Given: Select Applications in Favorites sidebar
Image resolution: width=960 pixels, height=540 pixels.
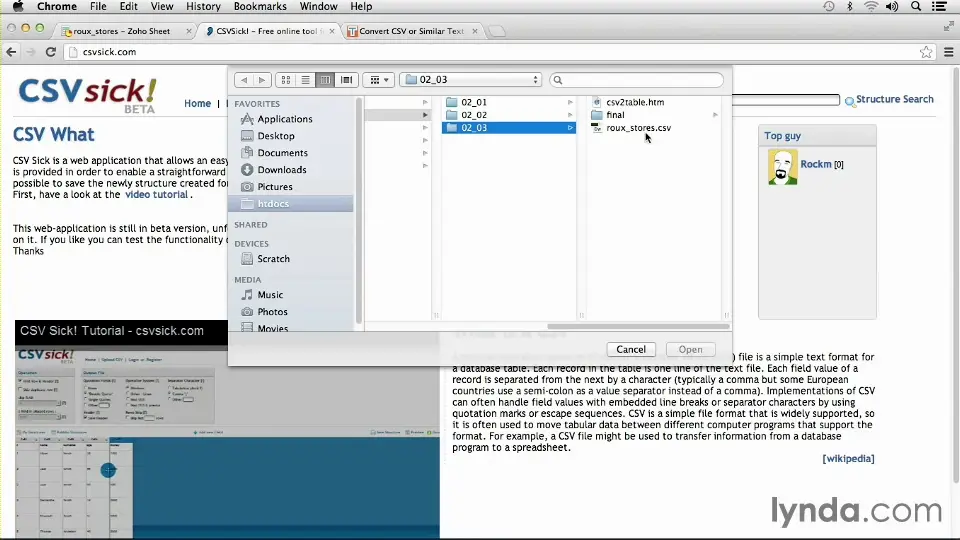Looking at the screenshot, I should pos(284,119).
